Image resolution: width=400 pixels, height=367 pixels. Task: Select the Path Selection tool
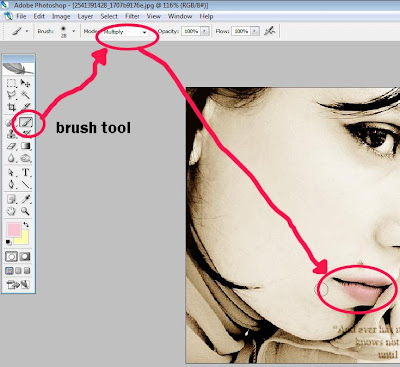(12, 173)
